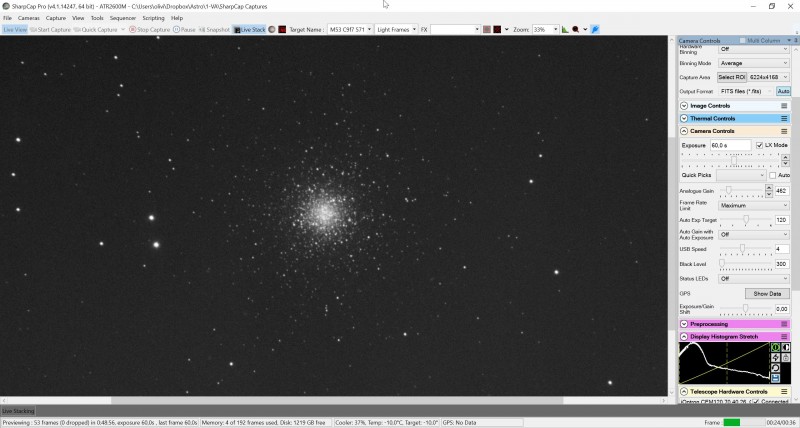
Task: Expand the Image Controls section
Action: pos(684,106)
